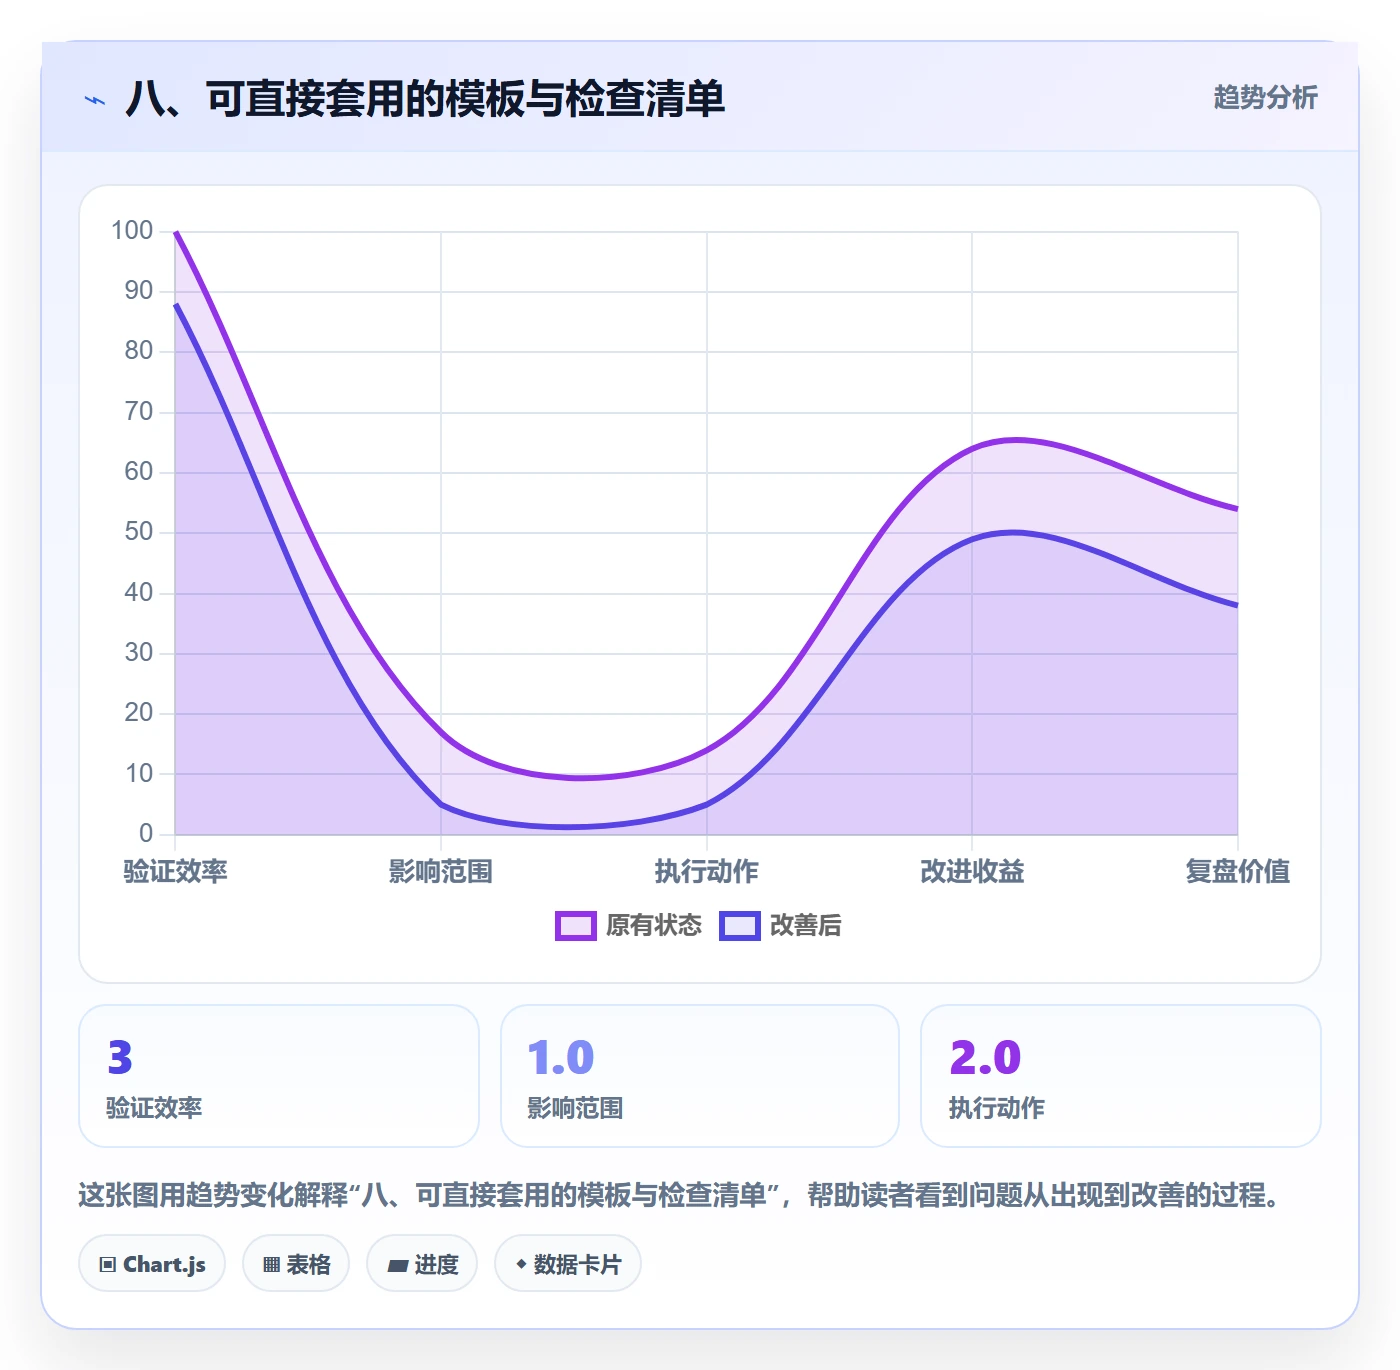The width and height of the screenshot is (1400, 1370).
Task: Click the blue 改善后 legend swatch
Action: (x=740, y=926)
